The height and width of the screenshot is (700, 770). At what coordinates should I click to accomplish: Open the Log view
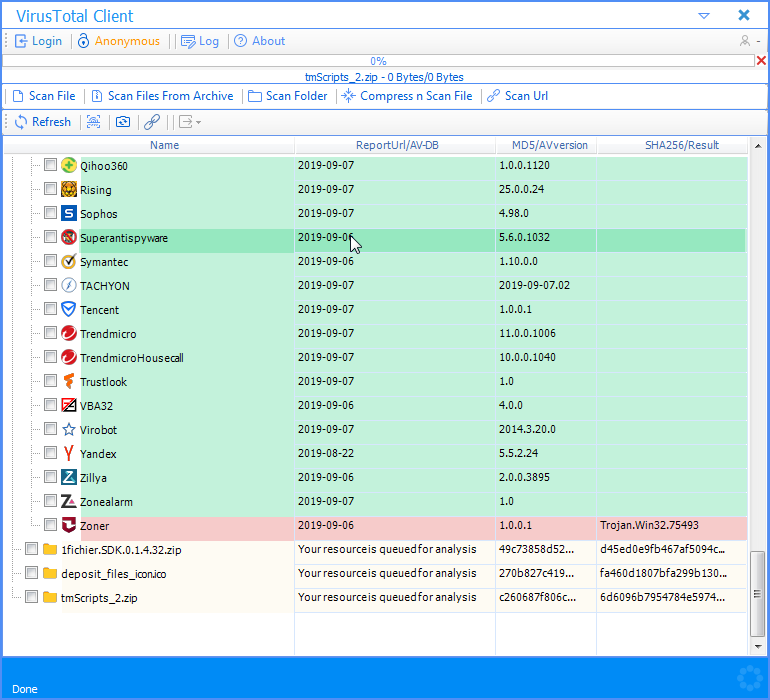pos(200,41)
